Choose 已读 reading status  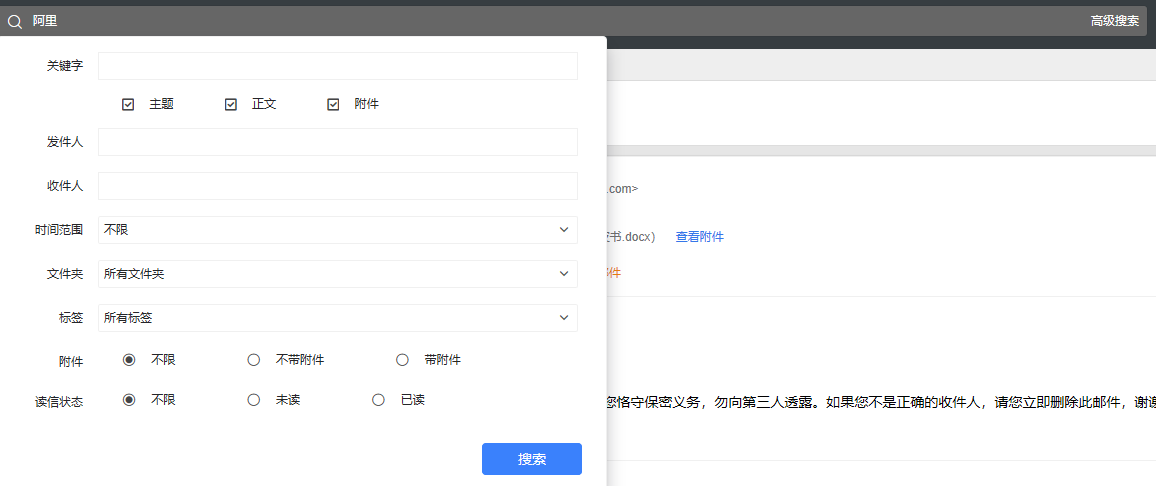(378, 400)
